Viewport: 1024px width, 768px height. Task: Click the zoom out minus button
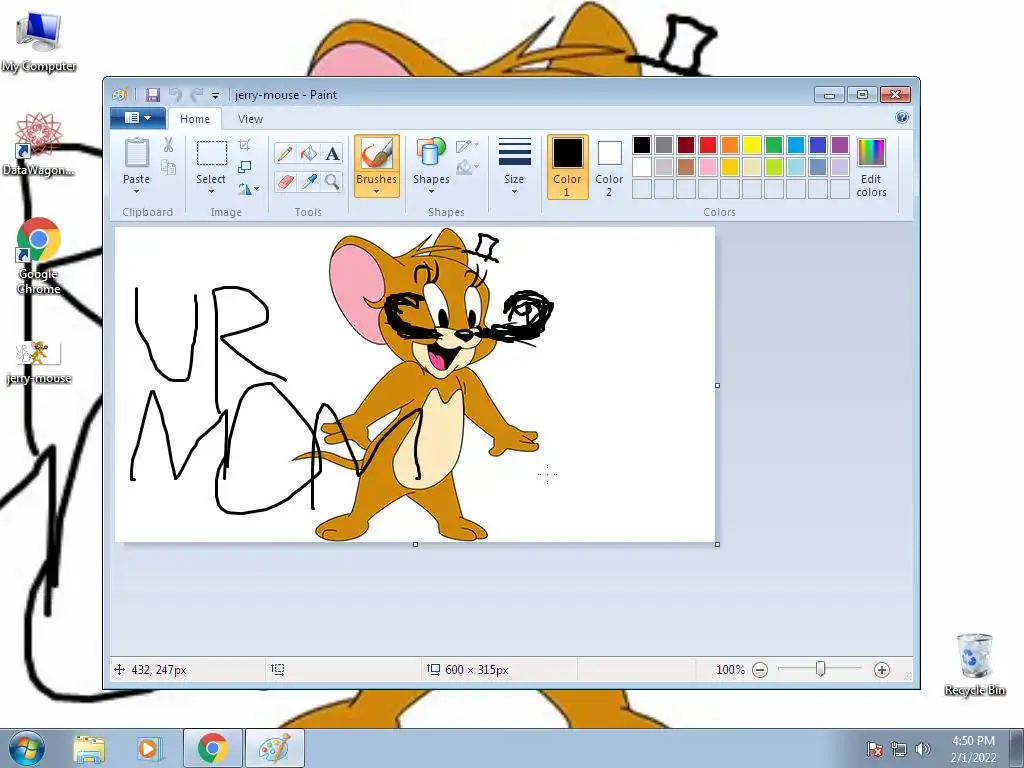(760, 670)
